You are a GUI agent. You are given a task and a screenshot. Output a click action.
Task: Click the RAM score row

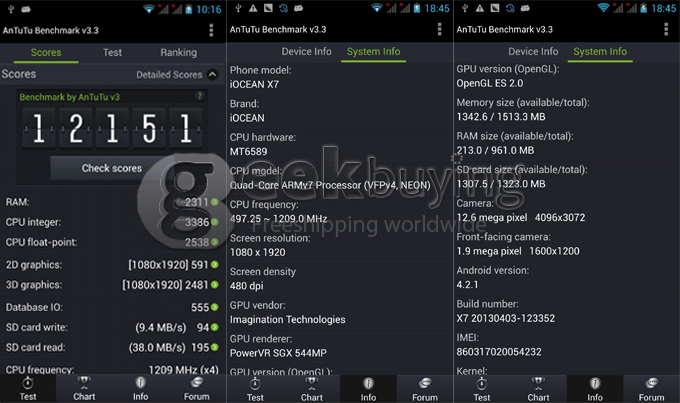(111, 202)
